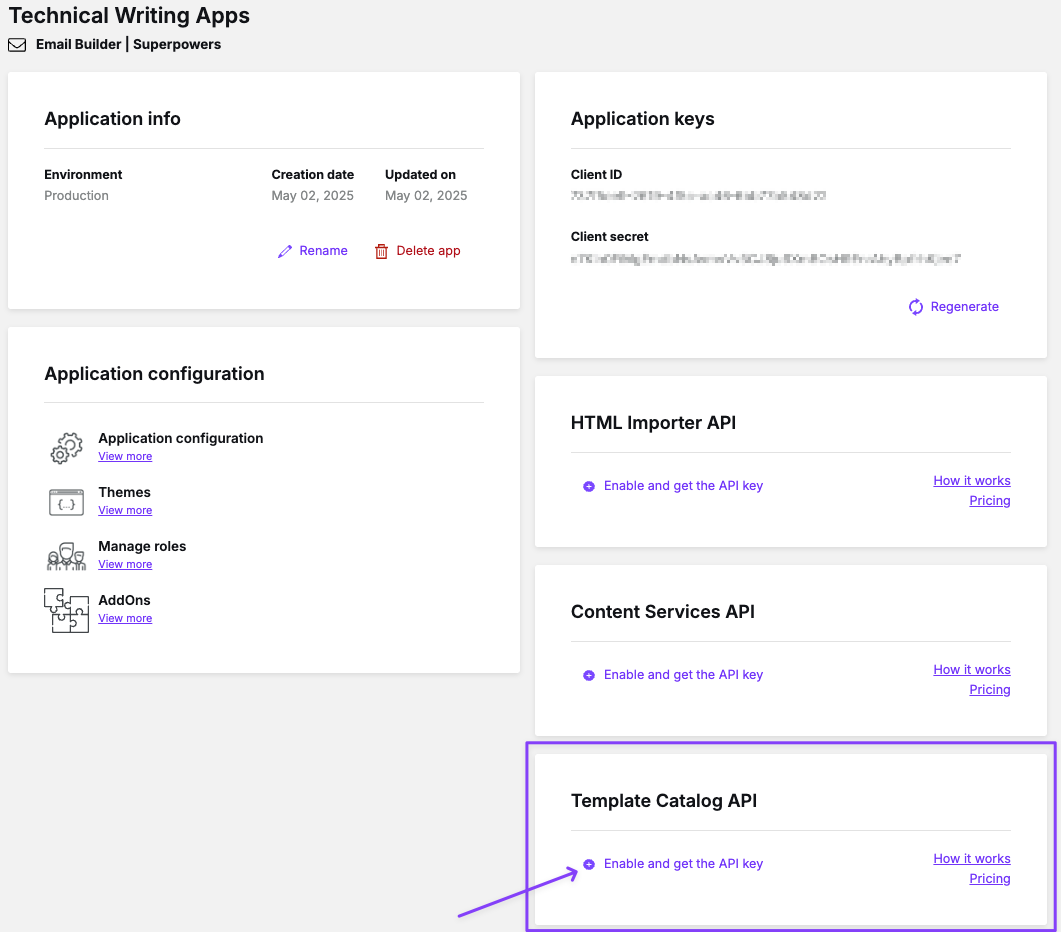The height and width of the screenshot is (932, 1061).
Task: Click the AddOns puzzle pieces icon
Action: [66, 610]
